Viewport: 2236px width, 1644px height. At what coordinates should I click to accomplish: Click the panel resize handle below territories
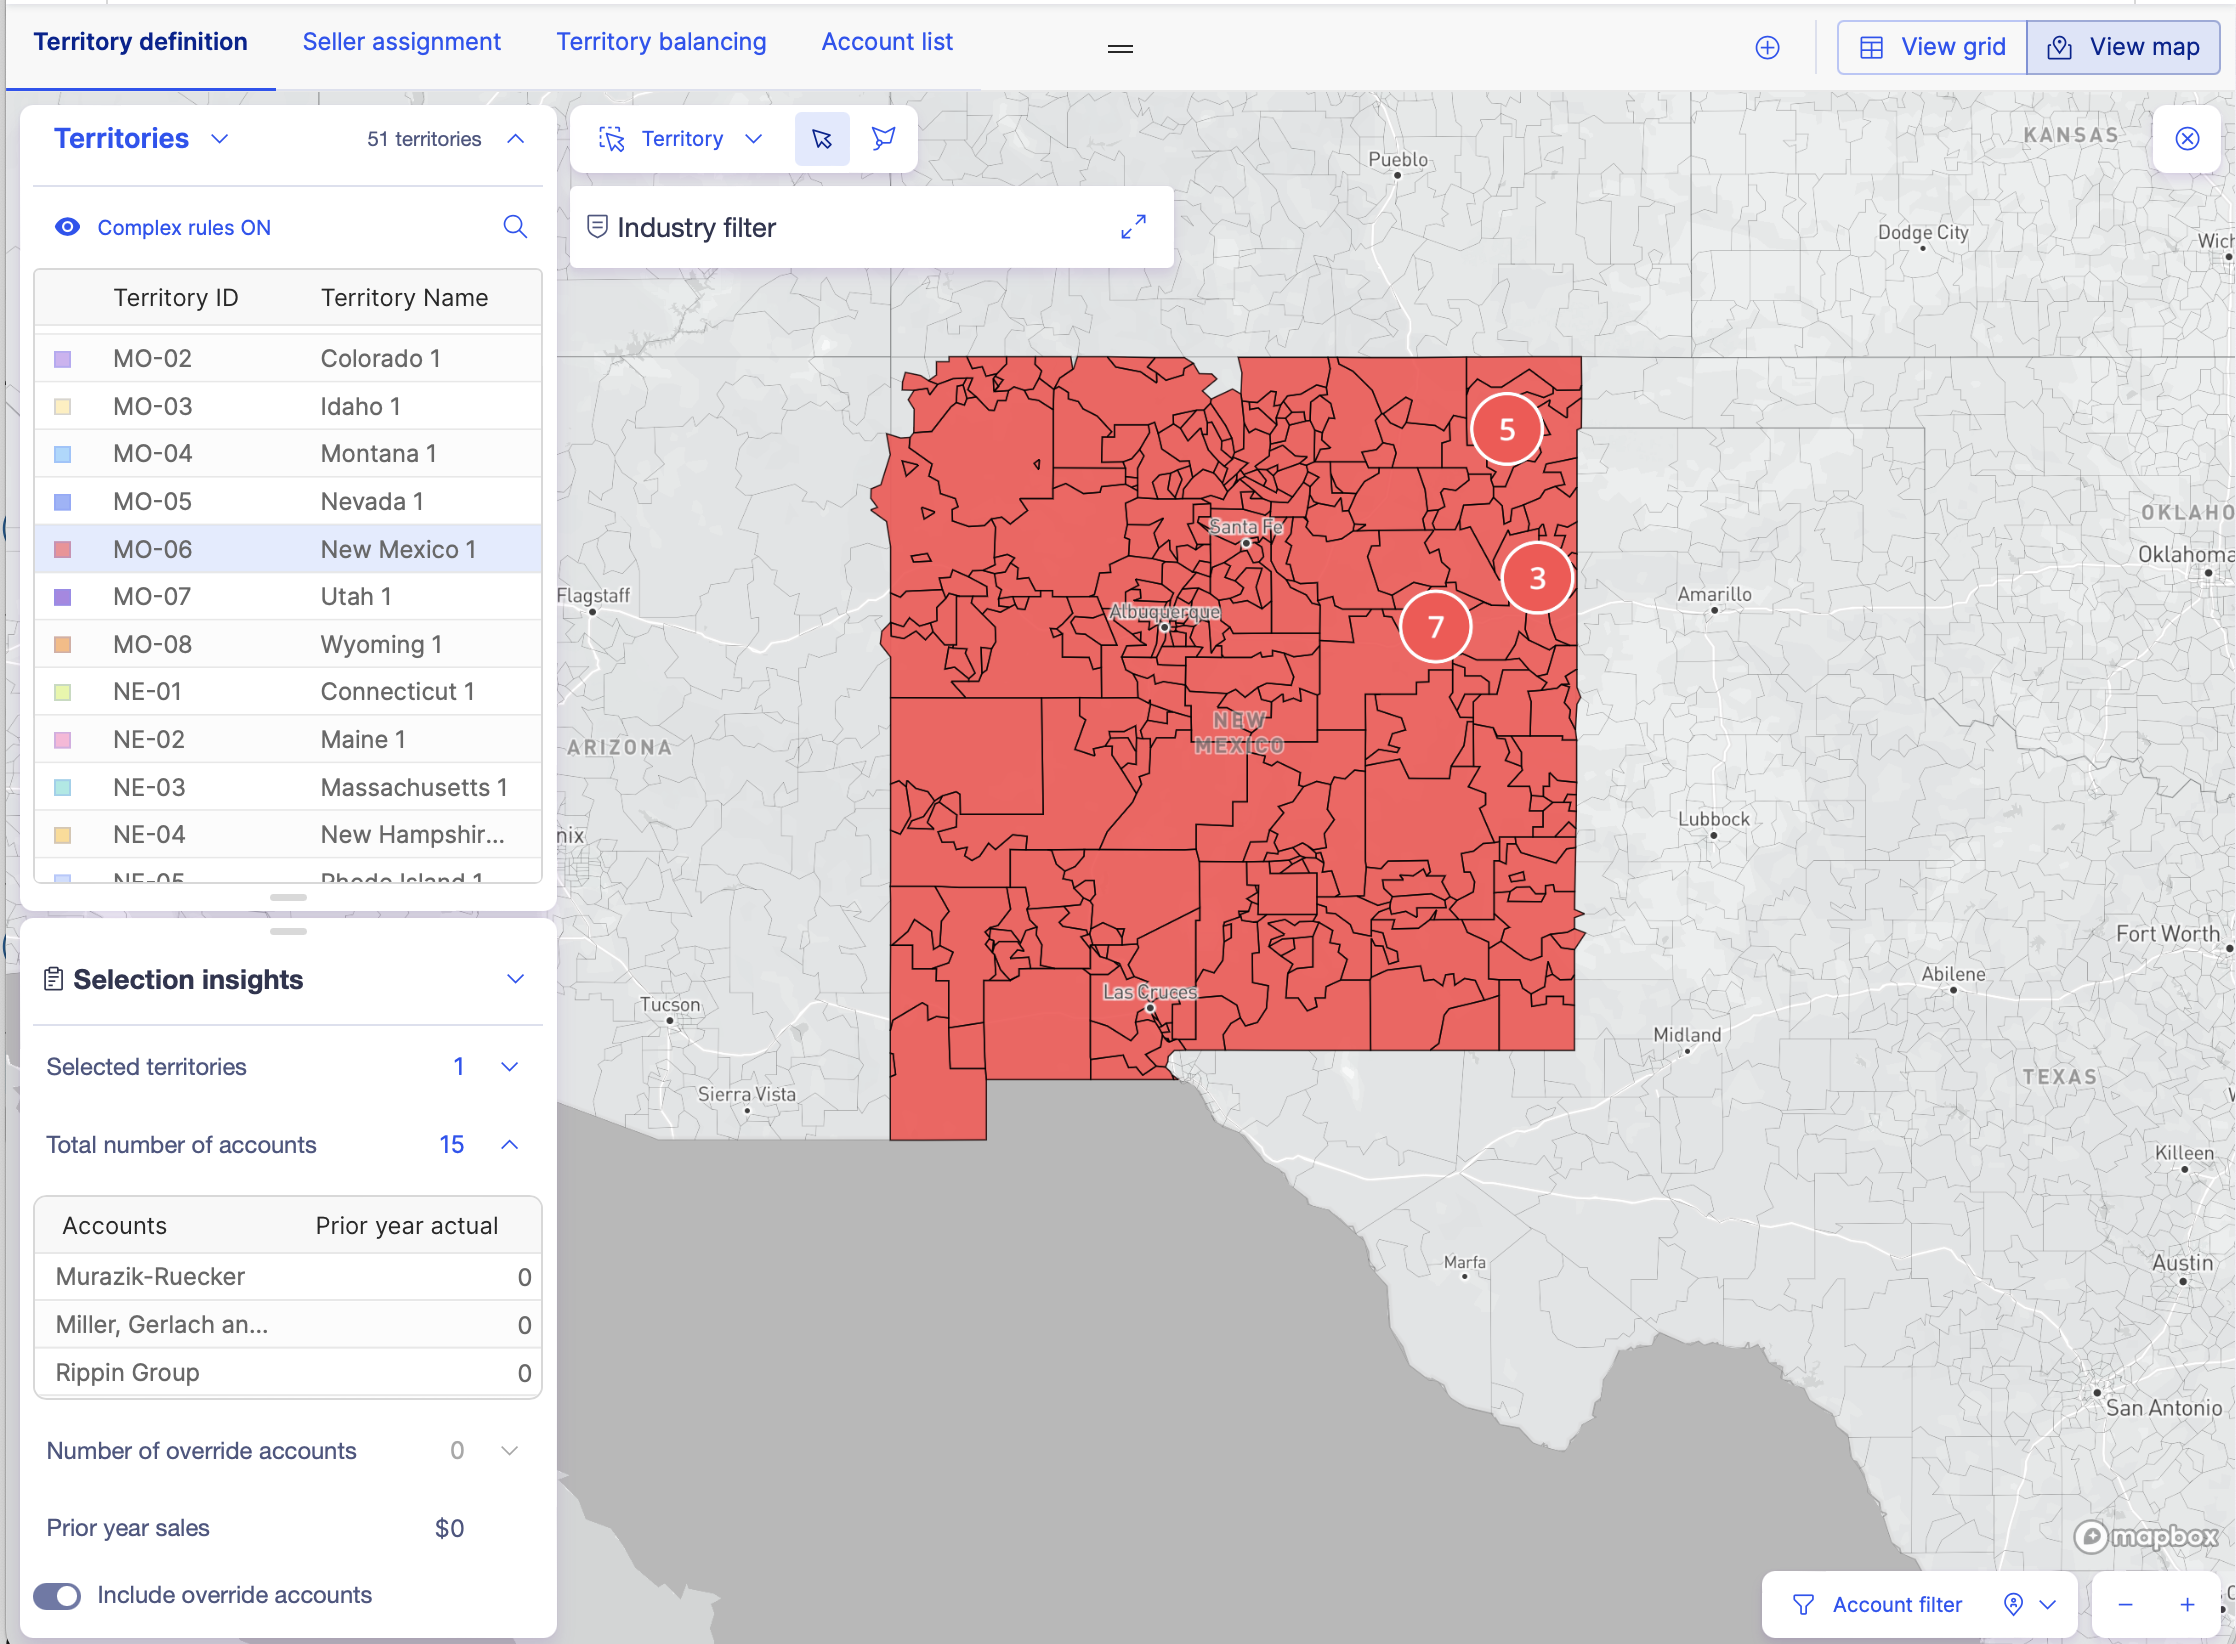click(x=288, y=897)
